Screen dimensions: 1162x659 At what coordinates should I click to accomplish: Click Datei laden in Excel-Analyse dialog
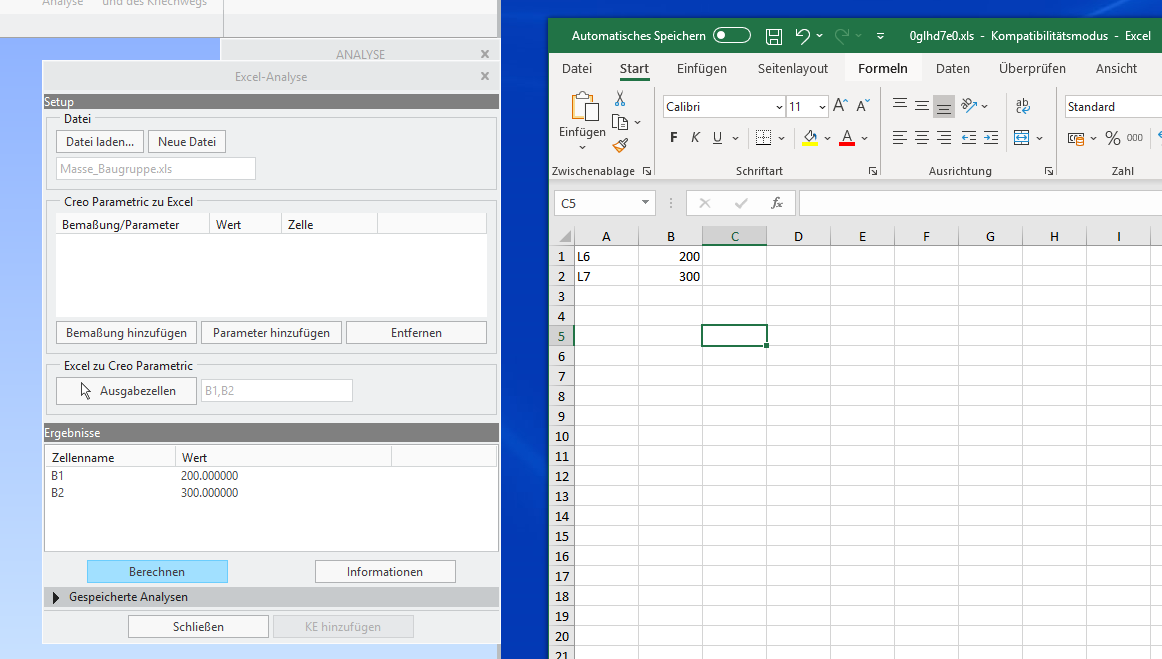click(99, 141)
